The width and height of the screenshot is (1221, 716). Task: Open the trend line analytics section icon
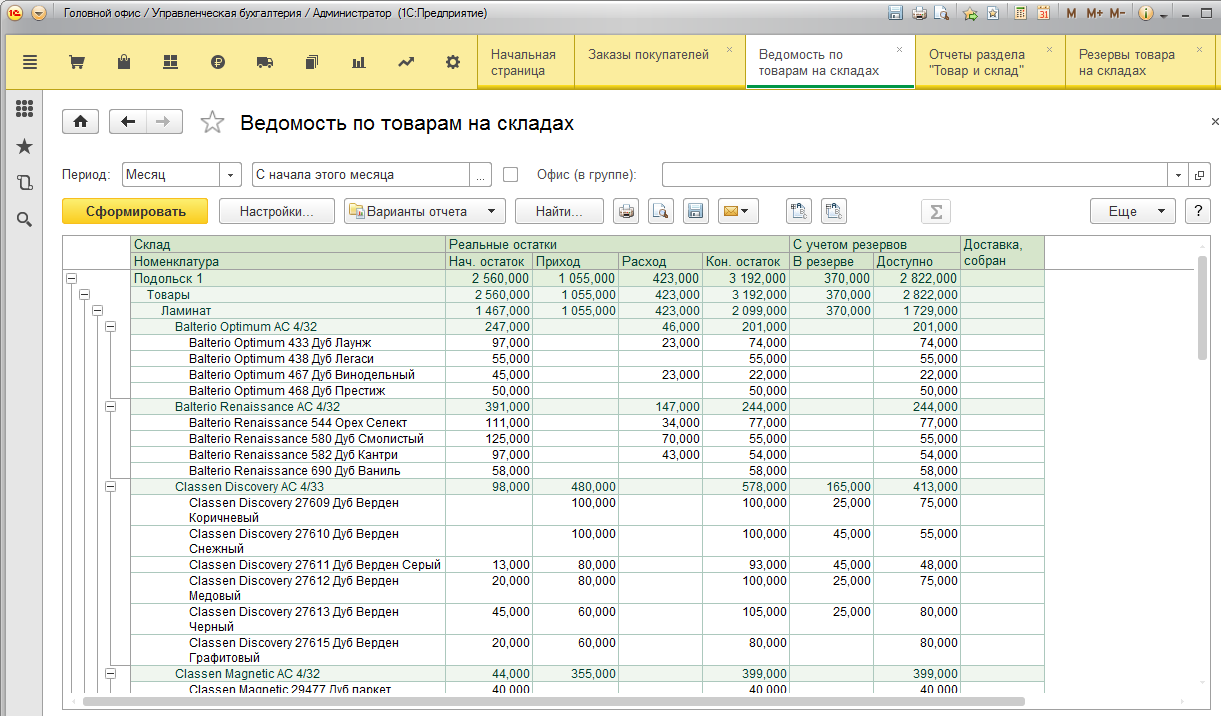(406, 62)
